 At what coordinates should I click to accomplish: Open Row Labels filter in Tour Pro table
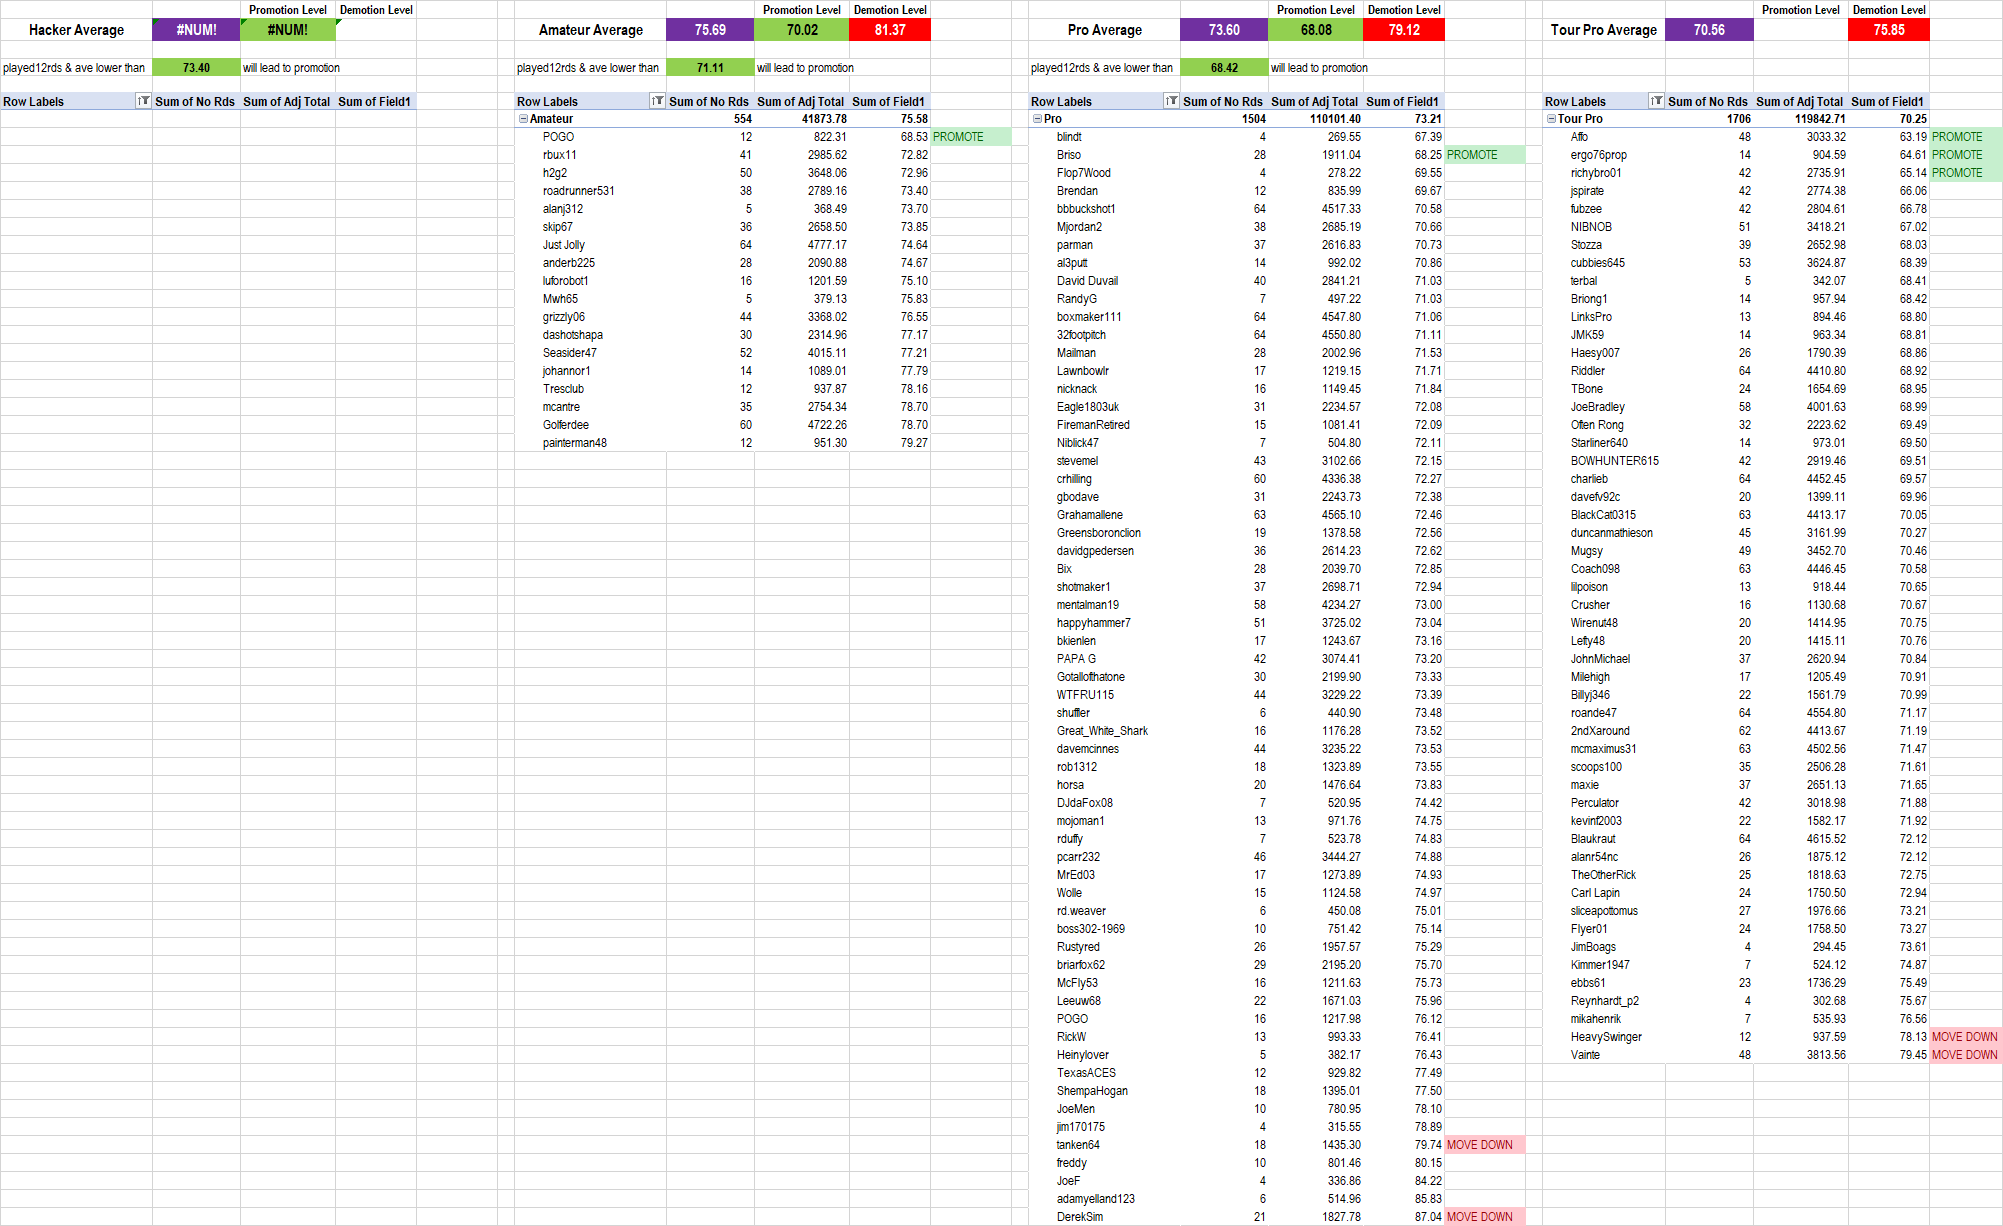tap(1657, 101)
